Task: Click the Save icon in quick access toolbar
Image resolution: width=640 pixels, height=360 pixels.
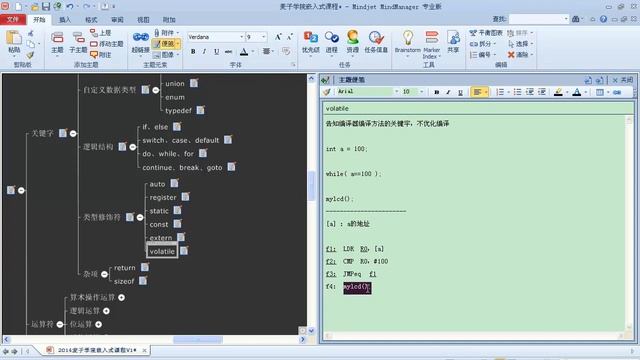Action: [x=46, y=7]
